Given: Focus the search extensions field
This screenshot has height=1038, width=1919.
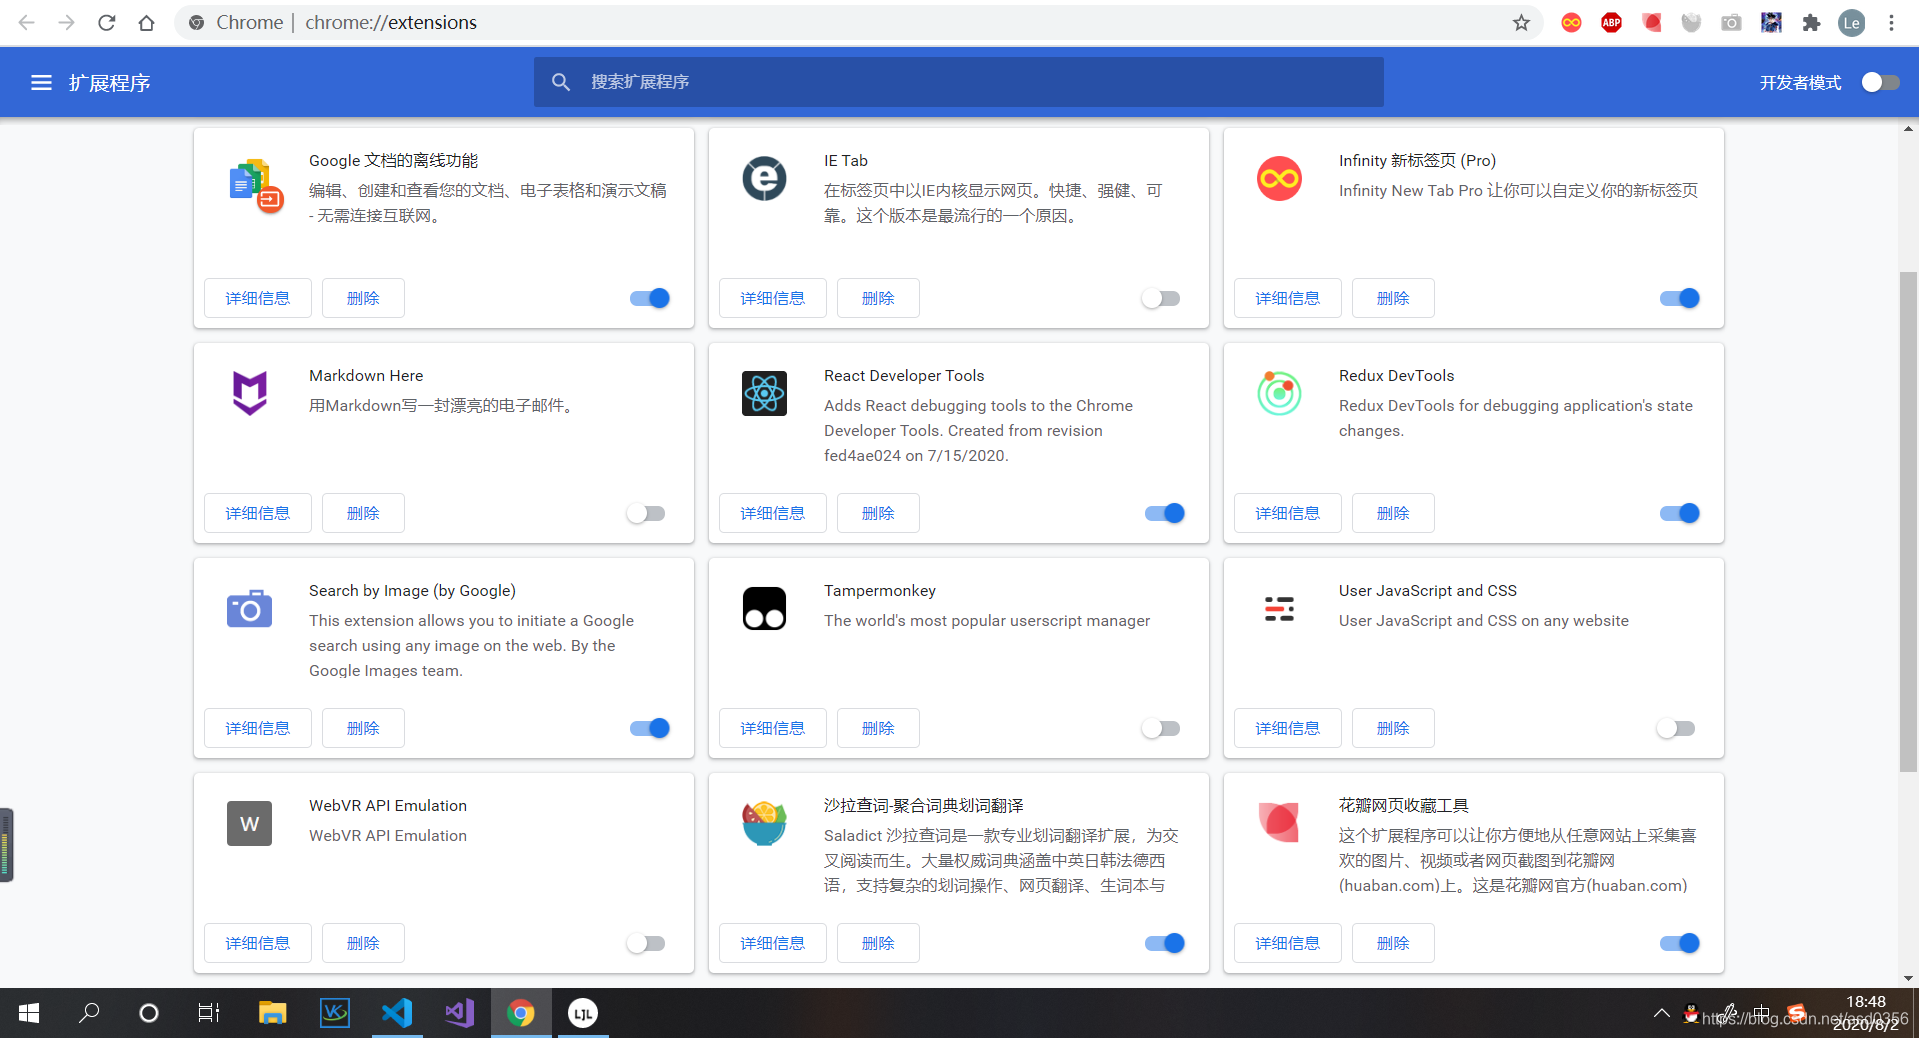Looking at the screenshot, I should click(x=959, y=82).
